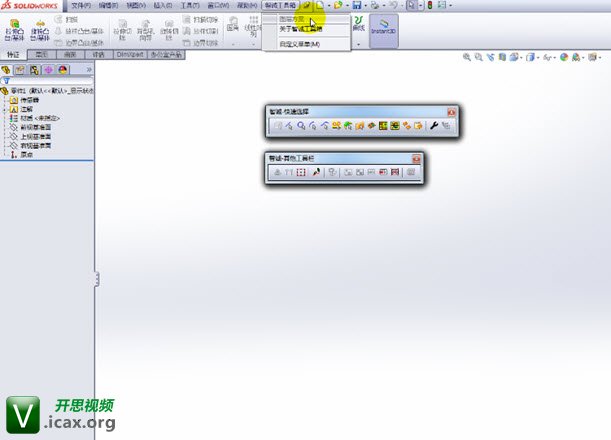Select the Revolved Cut tool

pyautogui.click(x=169, y=30)
